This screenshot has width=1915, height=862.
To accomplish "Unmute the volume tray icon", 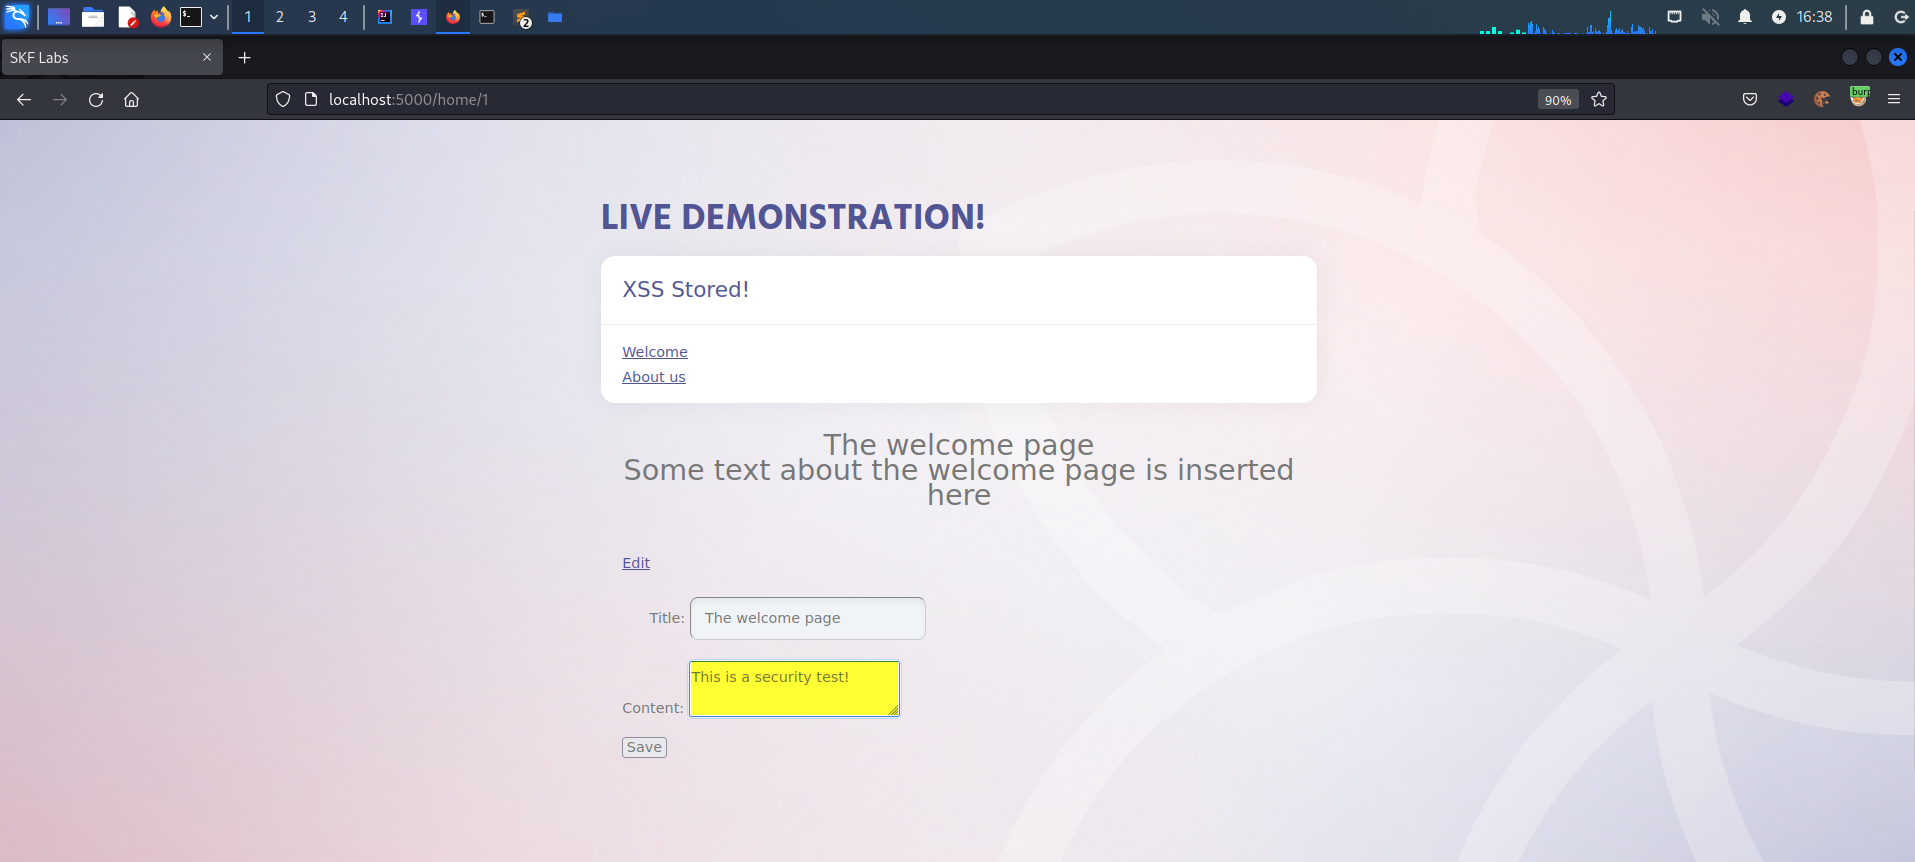I will 1710,17.
